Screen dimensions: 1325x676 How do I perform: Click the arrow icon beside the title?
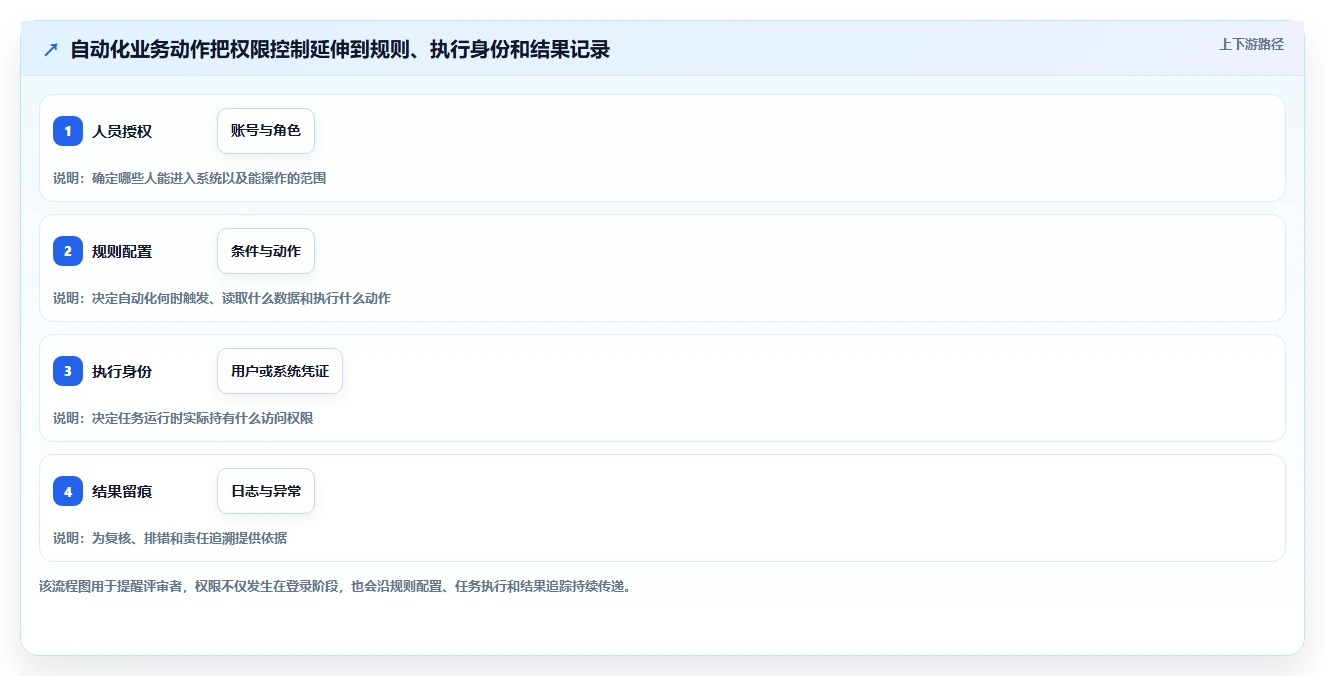(51, 49)
